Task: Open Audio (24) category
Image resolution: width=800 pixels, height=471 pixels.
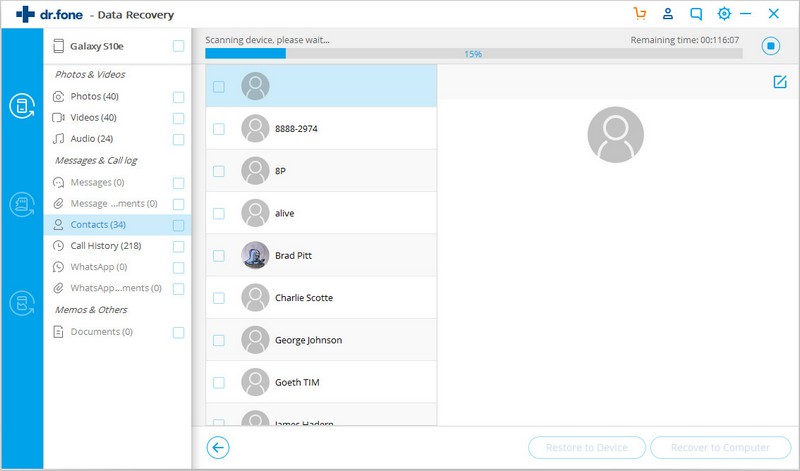Action: (x=92, y=138)
